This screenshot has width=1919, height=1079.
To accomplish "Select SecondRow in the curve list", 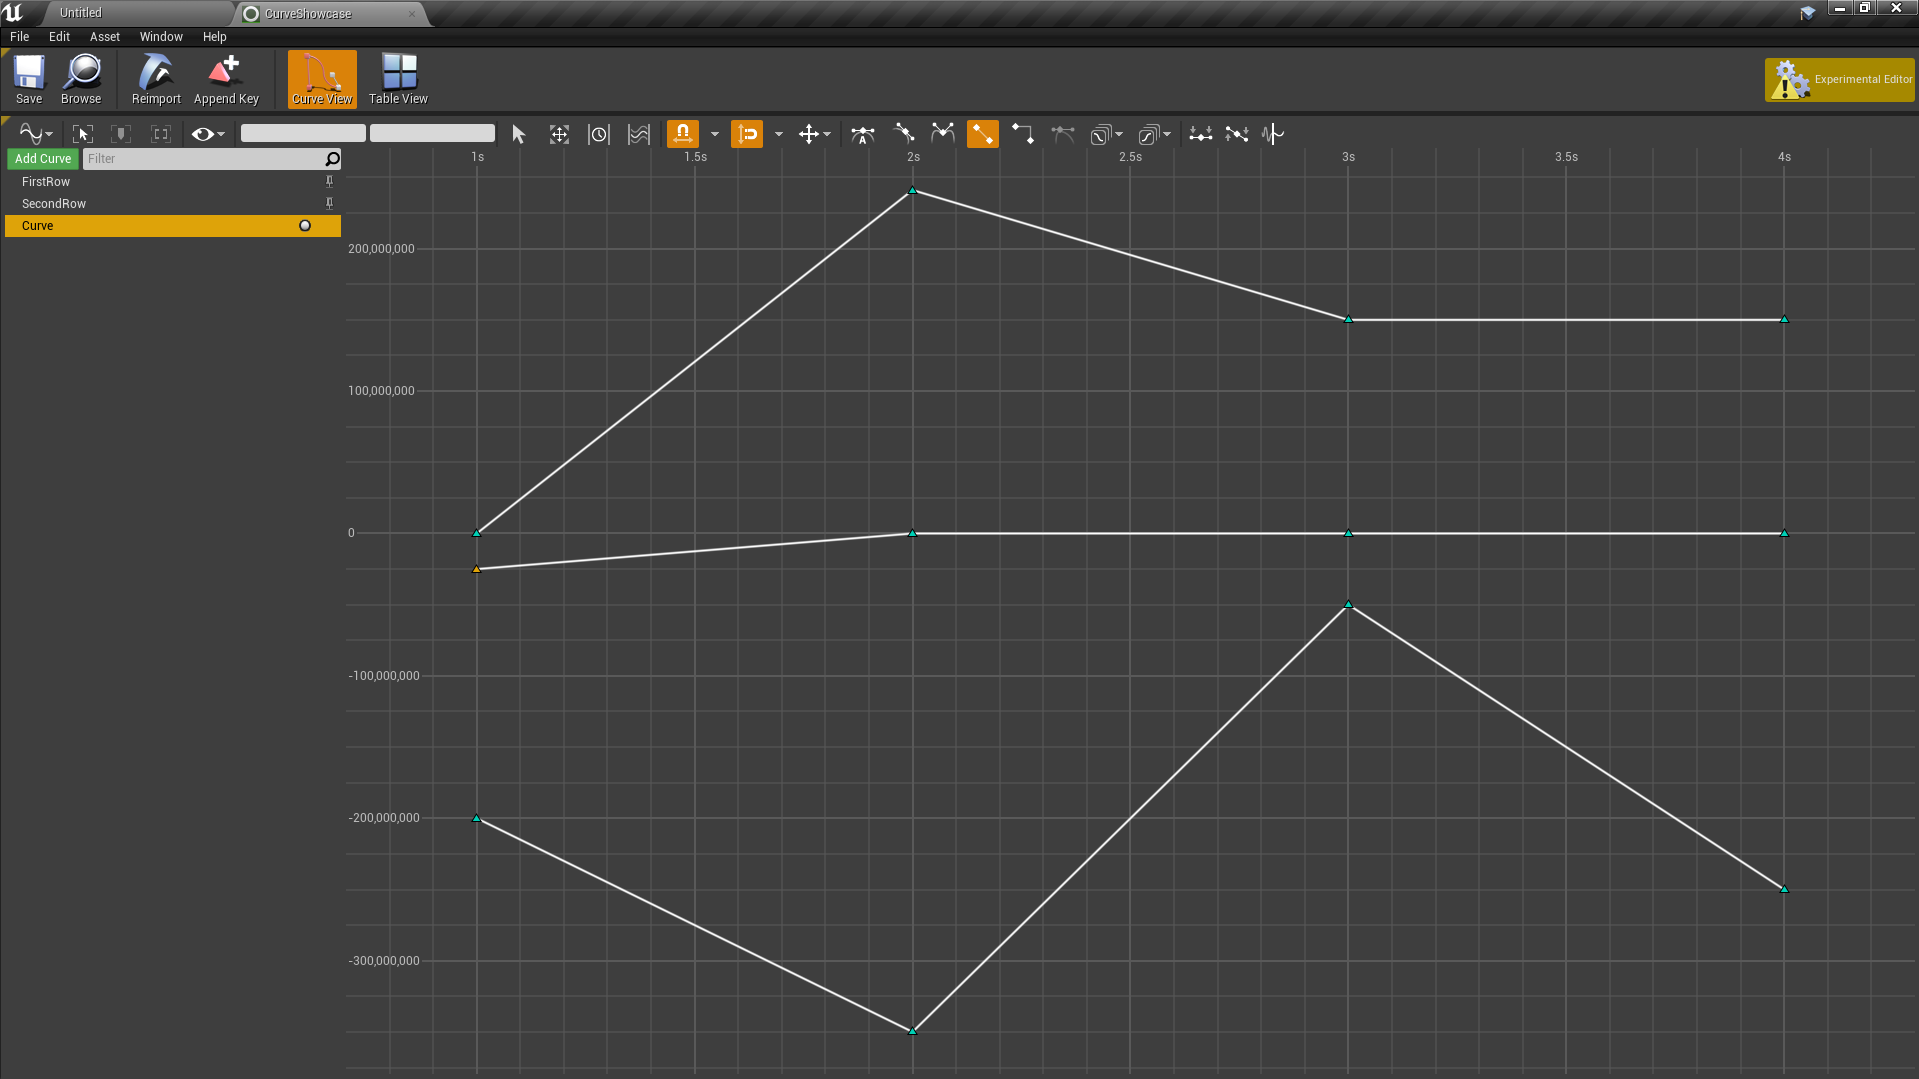I will [54, 204].
